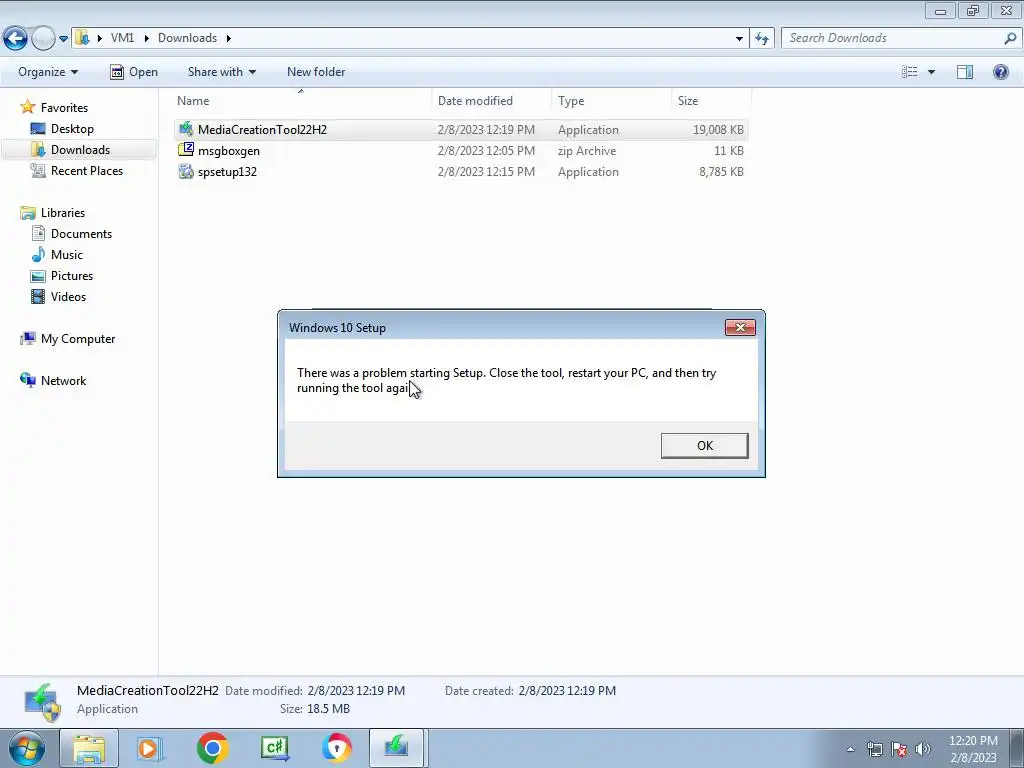1024x768 pixels.
Task: Click OK in Windows 10 Setup dialog
Action: point(704,445)
